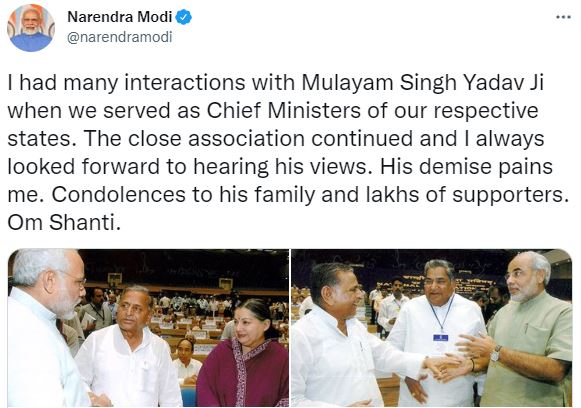The image size is (581, 408).
Task: Click the Narendra Modi display name
Action: (x=119, y=17)
